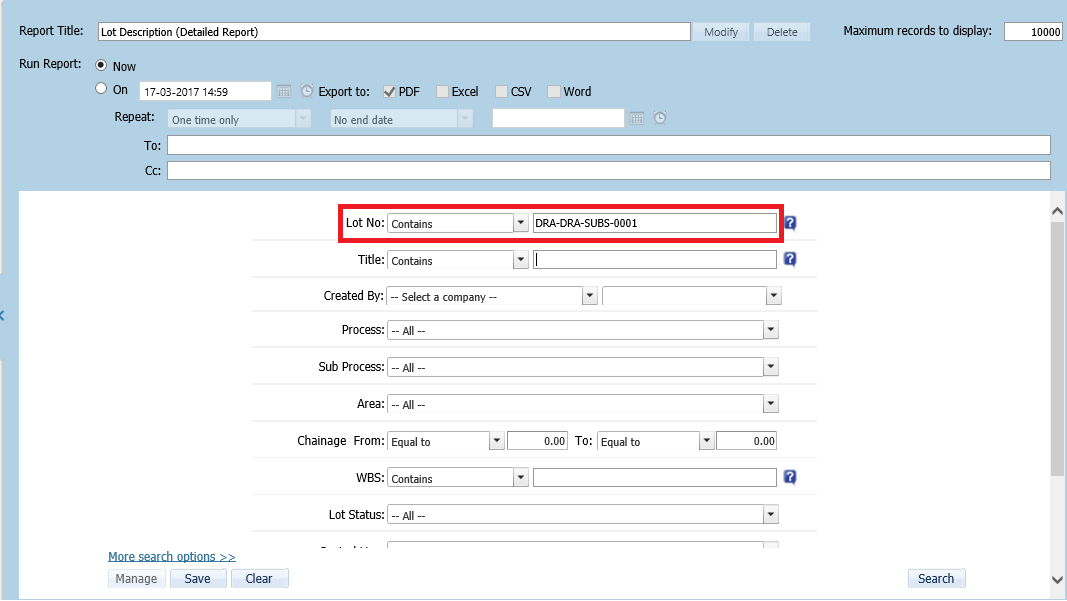
Task: Click the To email recipients field
Action: pos(609,145)
